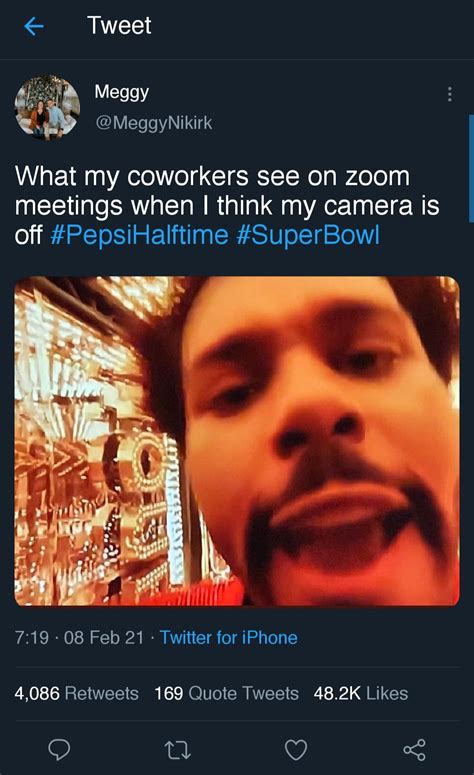Screen dimensions: 474x775
Task: View the 4,086 Retweets list
Action: point(77,693)
